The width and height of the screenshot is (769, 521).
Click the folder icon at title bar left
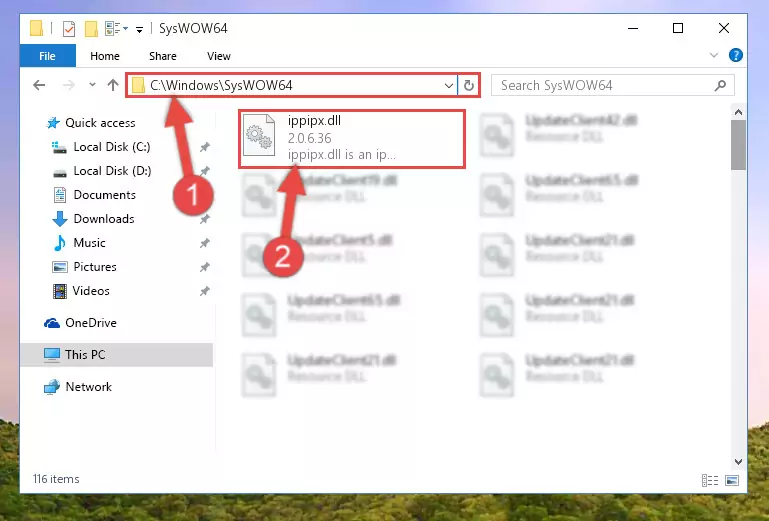pos(36,28)
